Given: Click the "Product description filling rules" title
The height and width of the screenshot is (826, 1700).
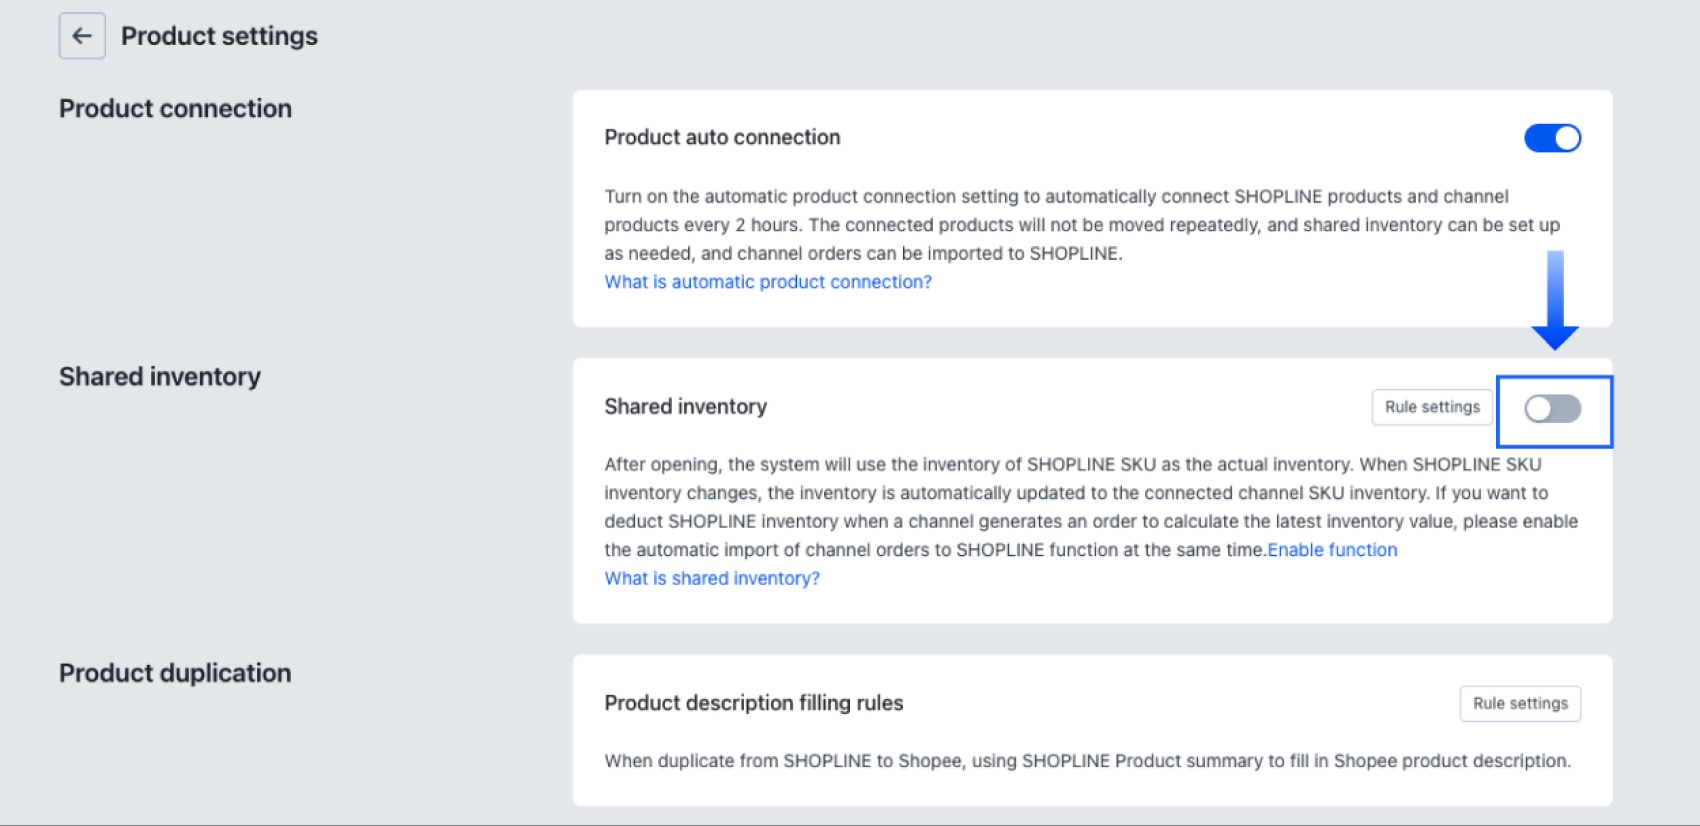Looking at the screenshot, I should (x=753, y=703).
